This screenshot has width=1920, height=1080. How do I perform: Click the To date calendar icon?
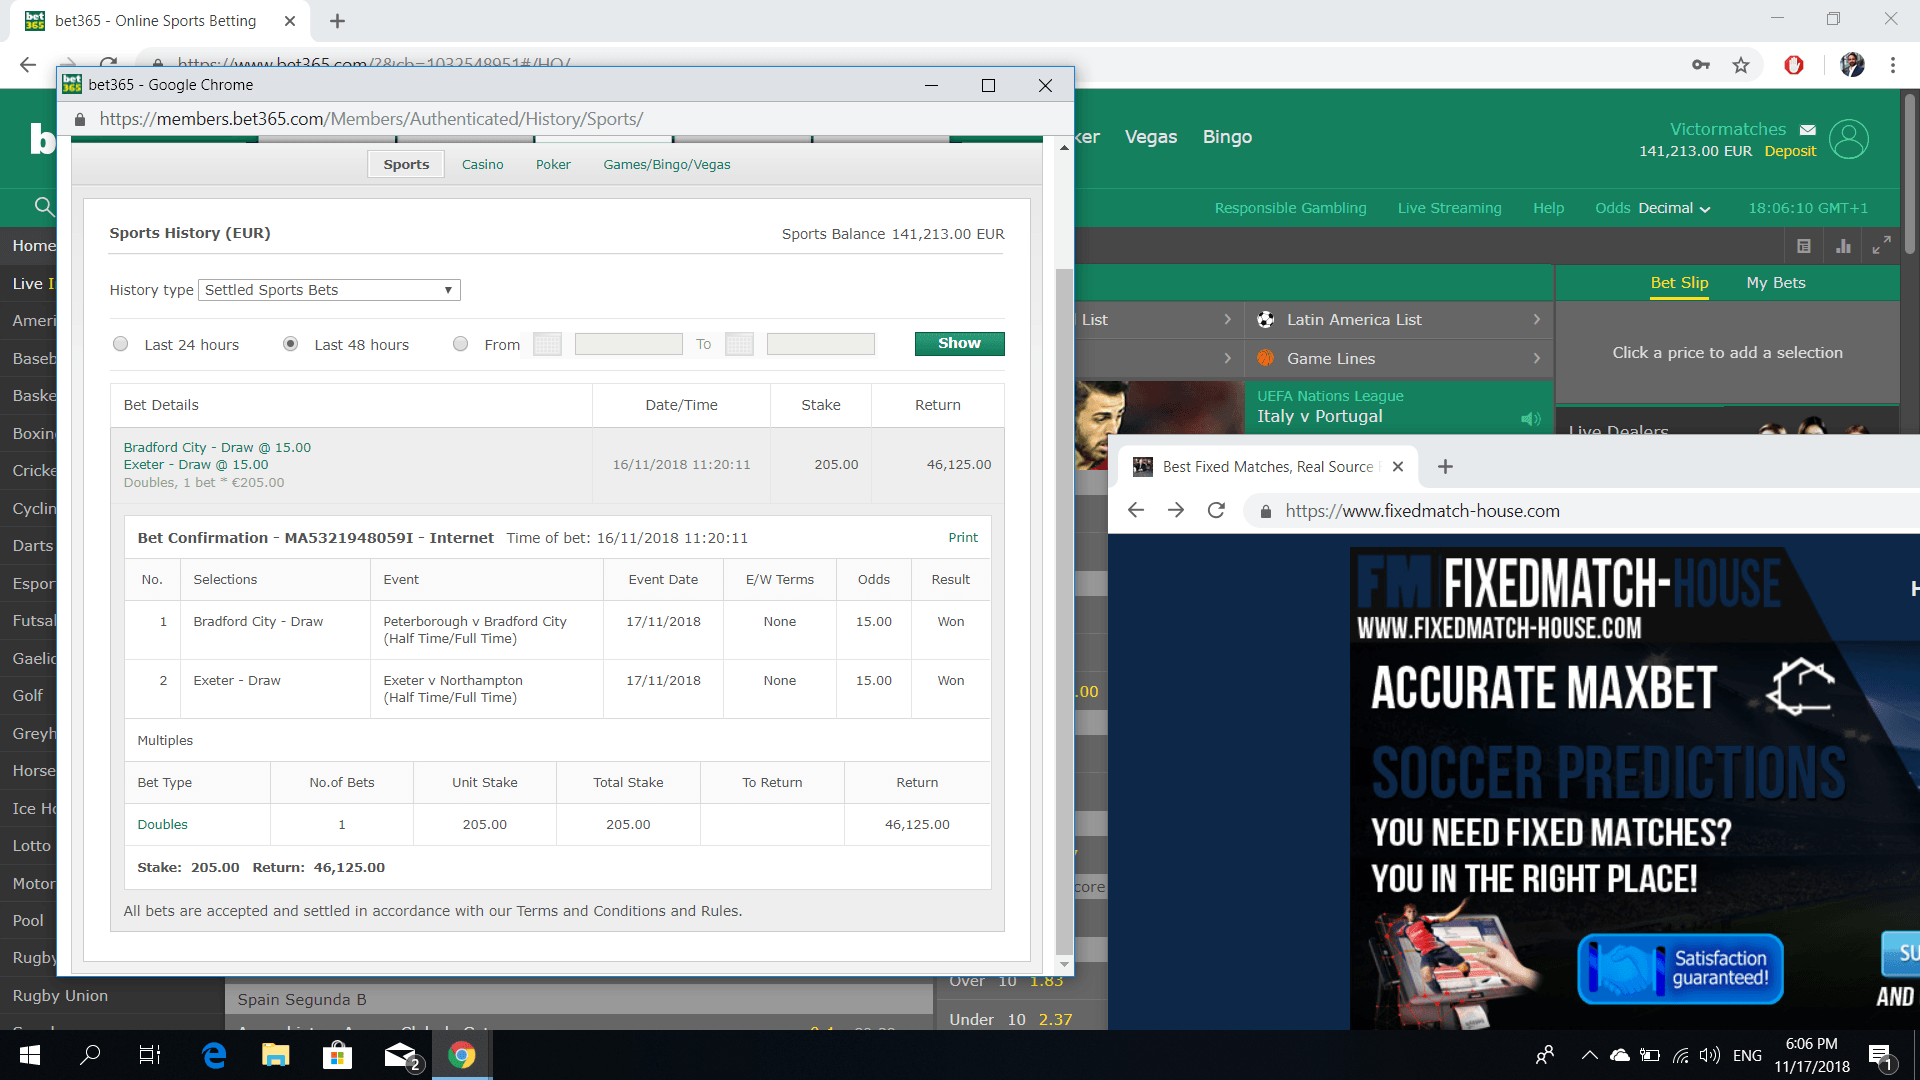[739, 344]
